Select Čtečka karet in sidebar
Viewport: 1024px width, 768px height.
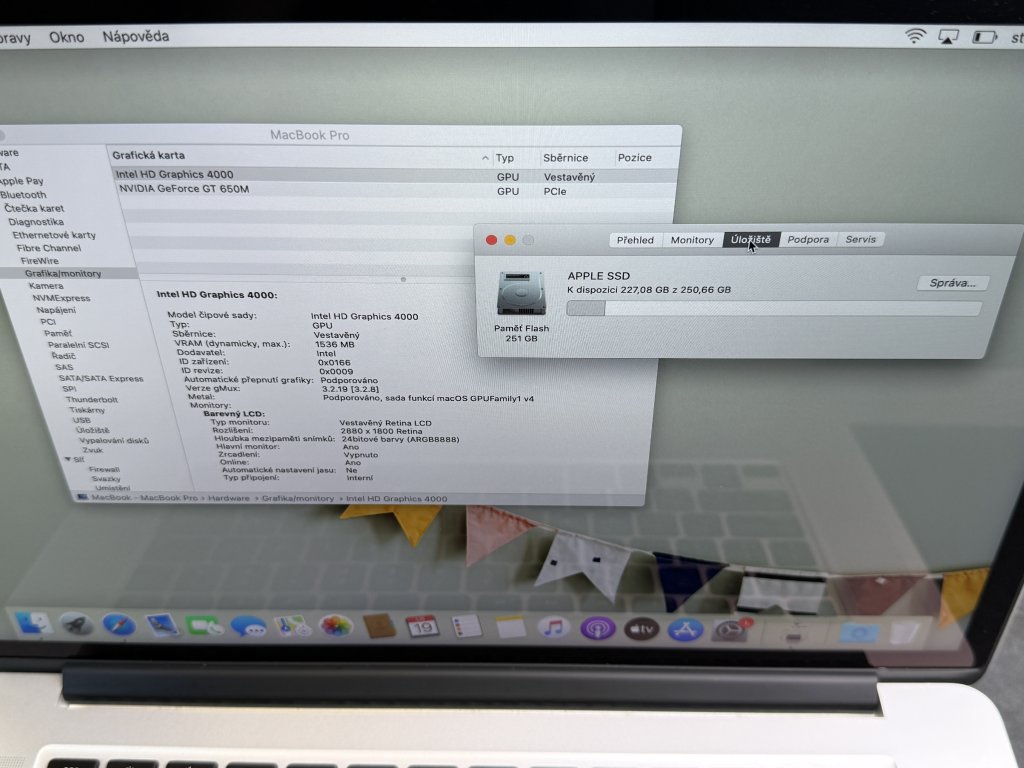coord(34,208)
